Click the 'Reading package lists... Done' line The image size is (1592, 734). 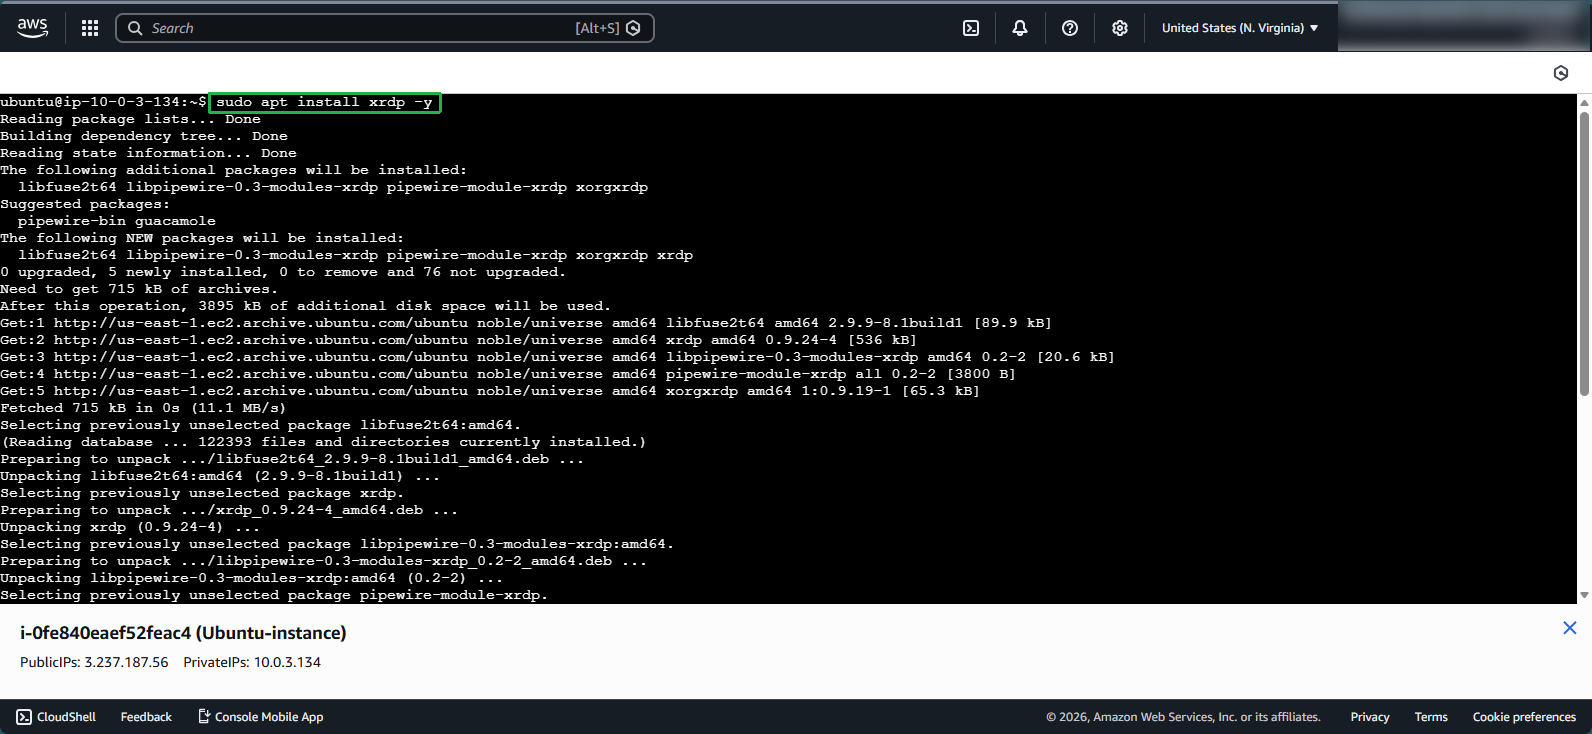[131, 119]
